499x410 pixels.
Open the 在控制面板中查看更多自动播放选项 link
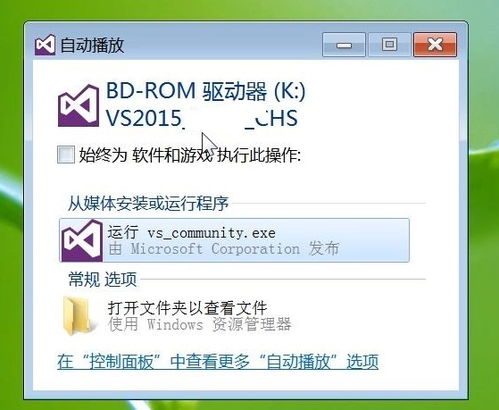(x=218, y=362)
